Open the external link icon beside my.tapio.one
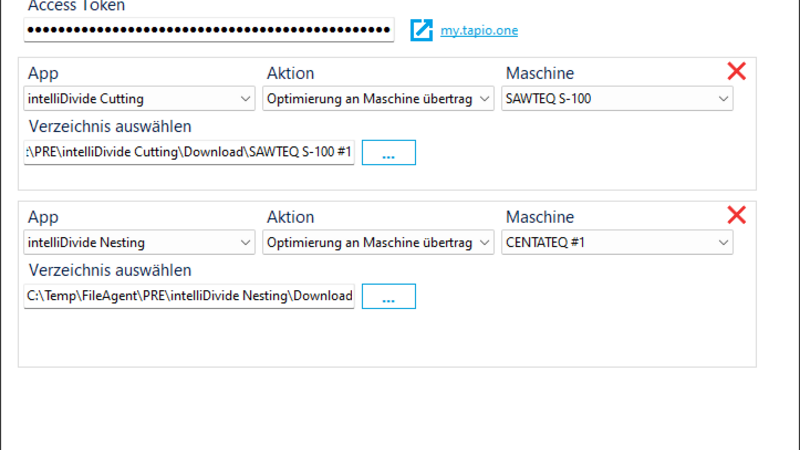 point(421,30)
